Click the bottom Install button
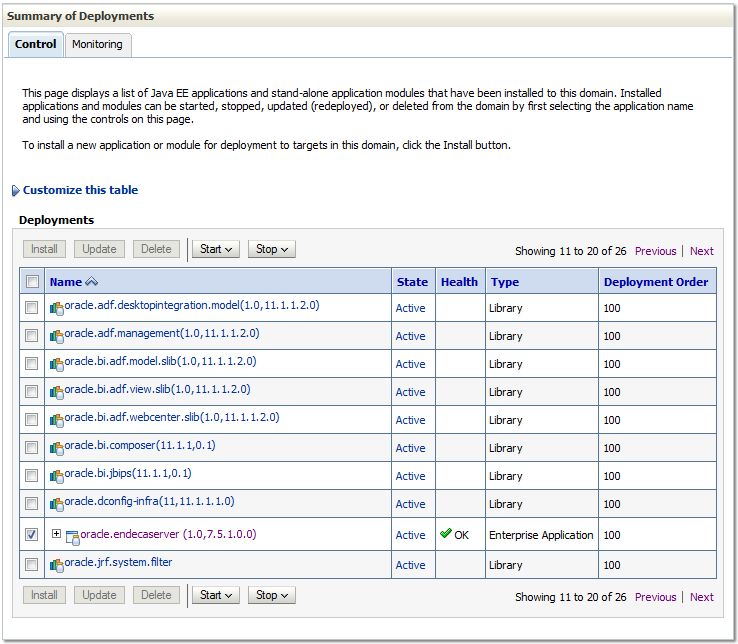 [x=44, y=595]
